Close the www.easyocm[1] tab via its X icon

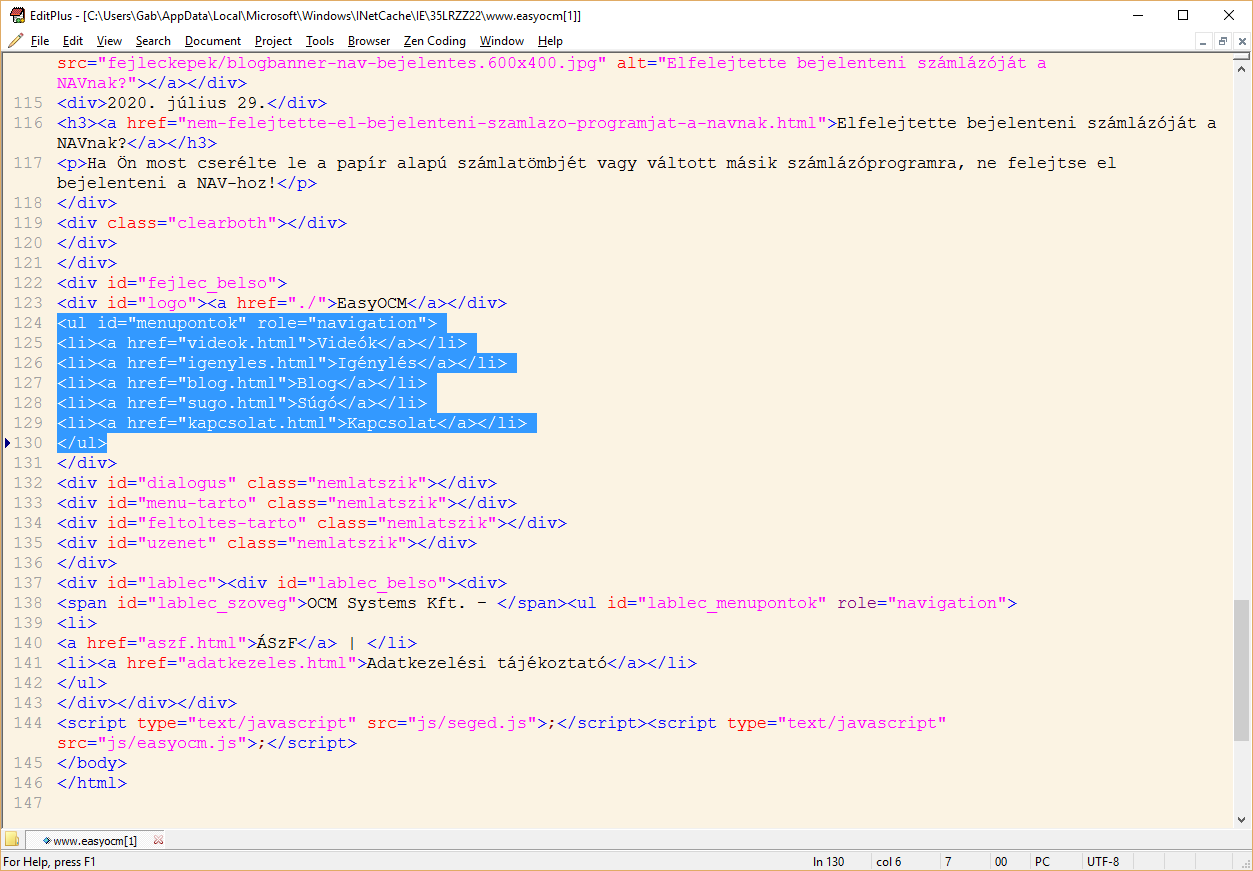[x=157, y=840]
